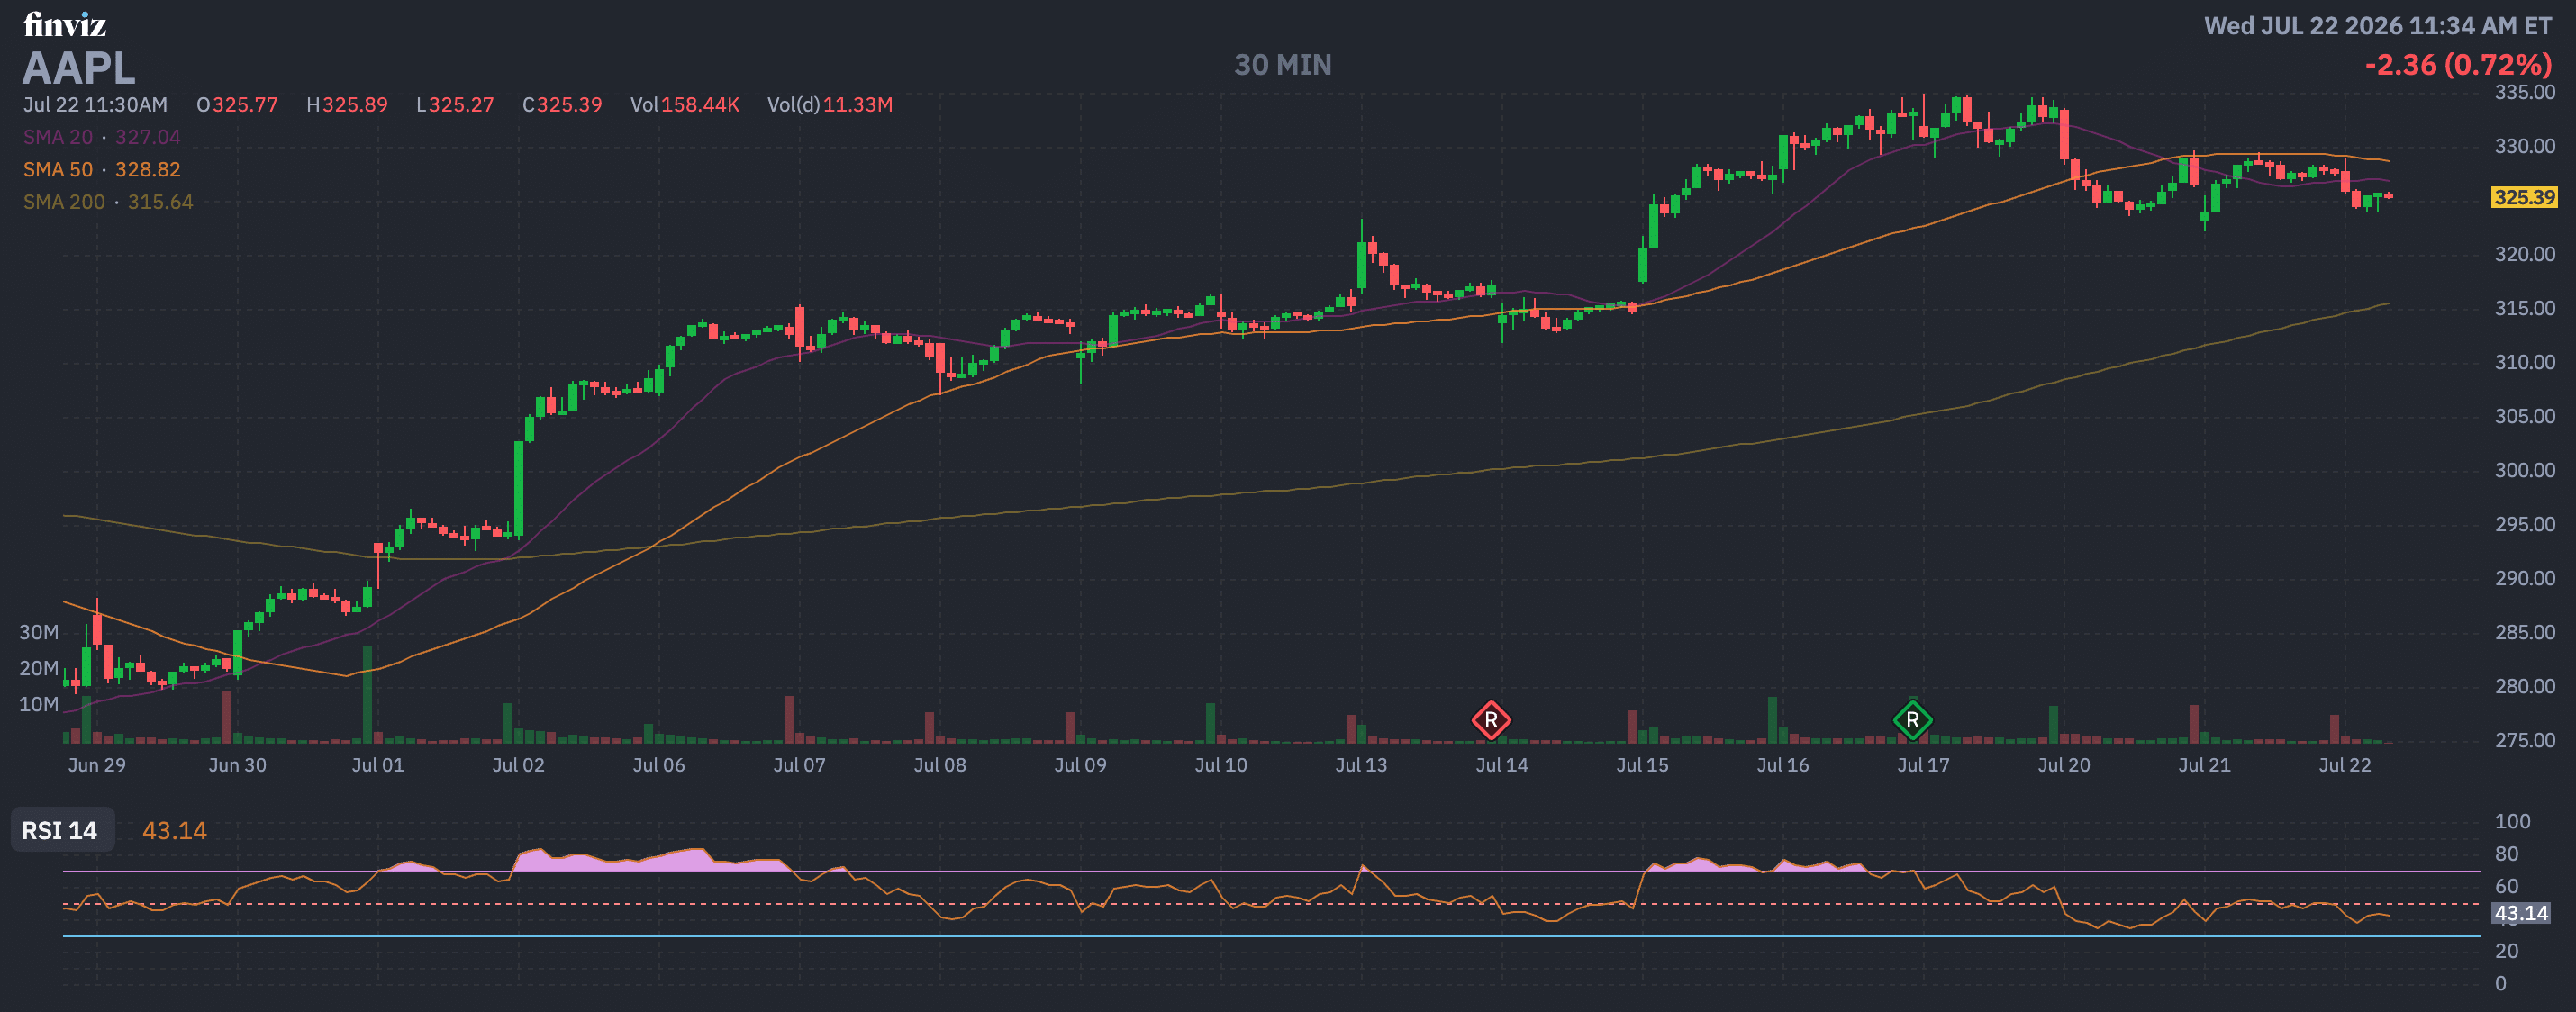The width and height of the screenshot is (2576, 1012).
Task: Click the Jul 21 date label
Action: coord(2204,765)
